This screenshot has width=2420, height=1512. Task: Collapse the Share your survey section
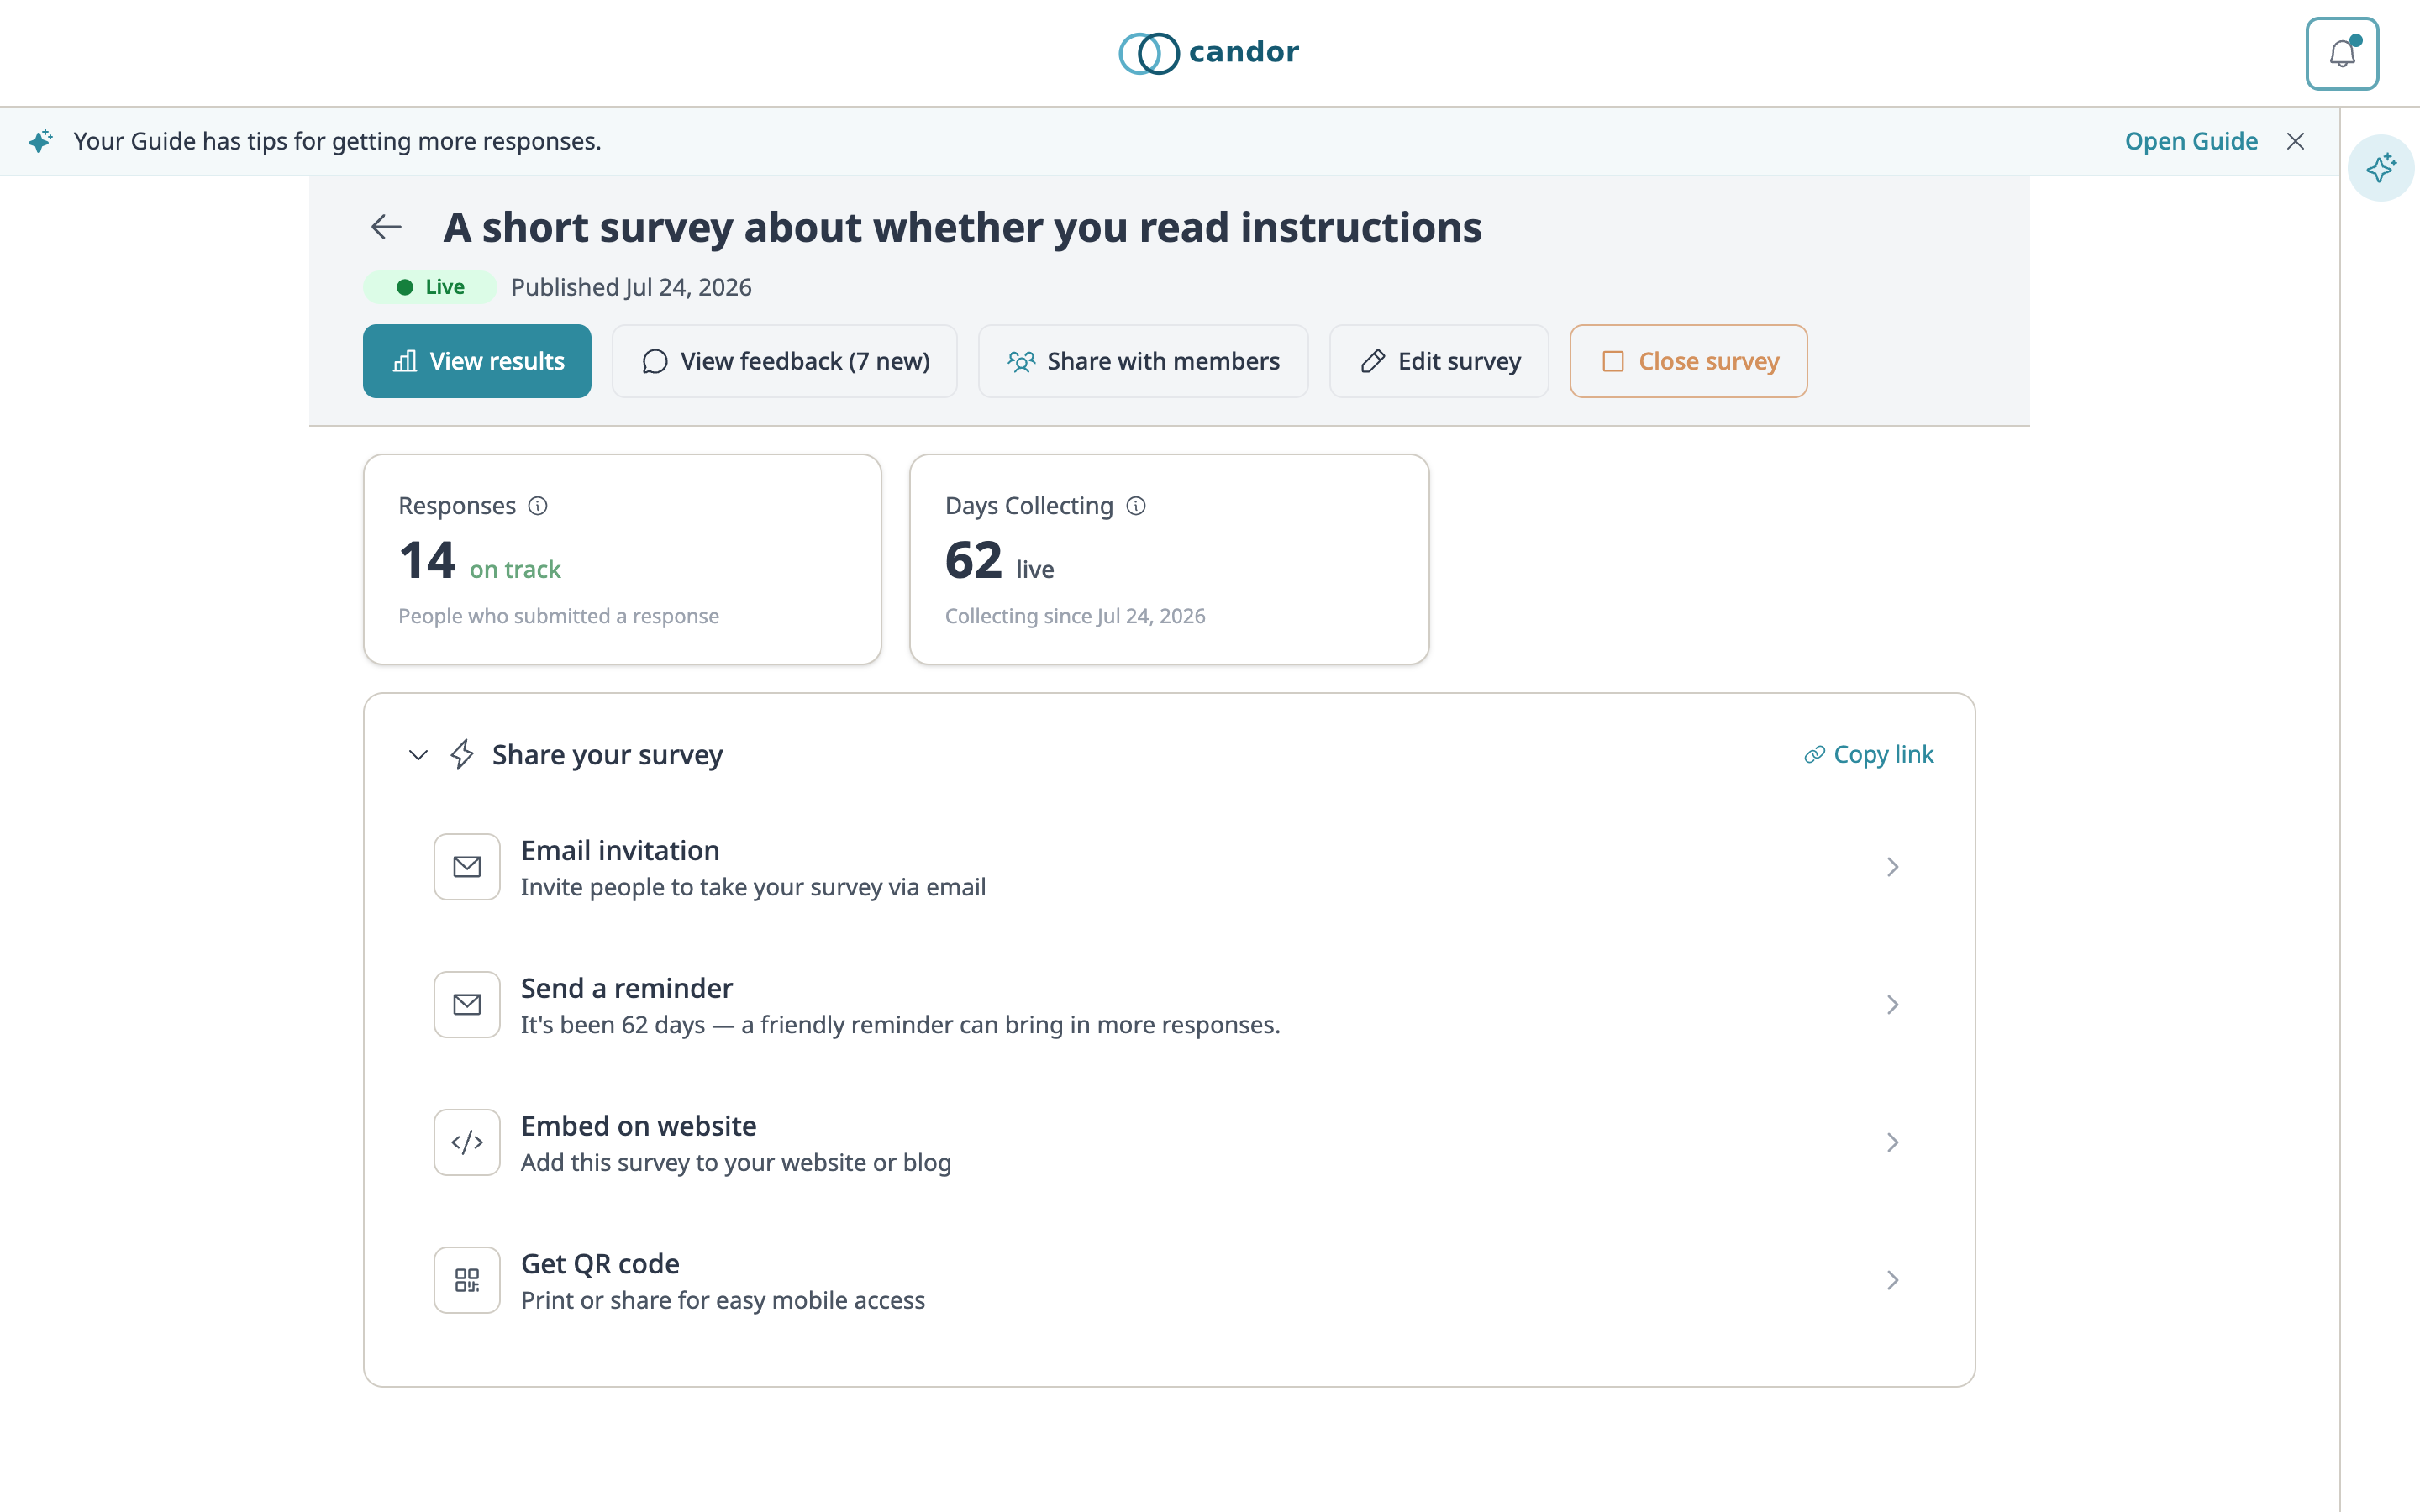tap(418, 755)
